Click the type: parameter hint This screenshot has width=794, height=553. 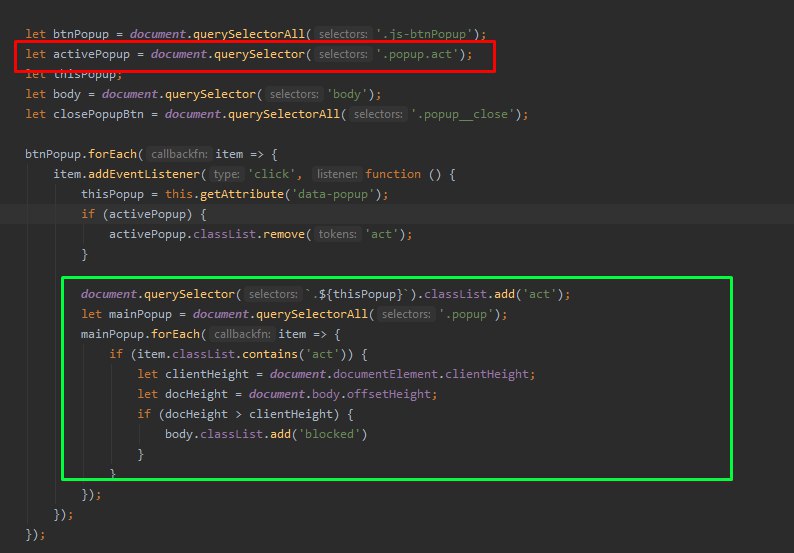[226, 174]
